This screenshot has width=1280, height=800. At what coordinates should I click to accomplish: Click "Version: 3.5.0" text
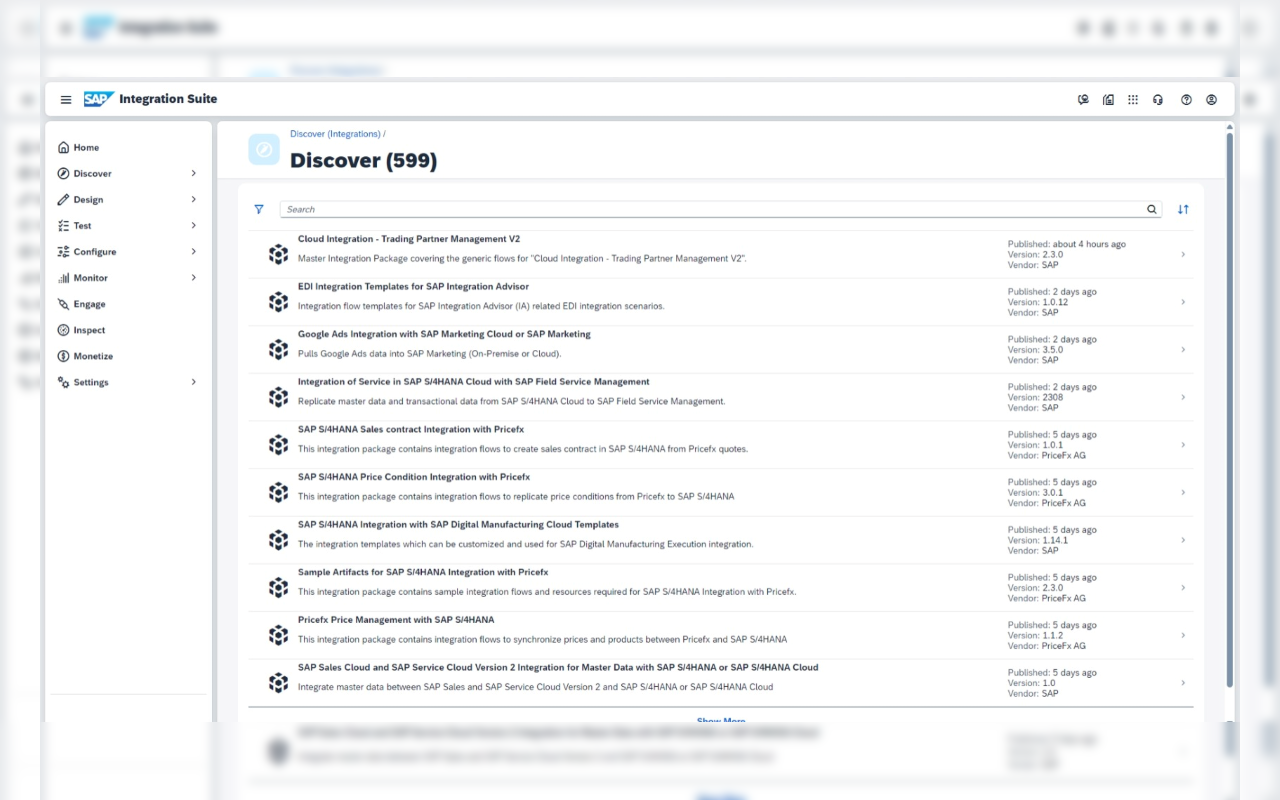pyautogui.click(x=1035, y=350)
